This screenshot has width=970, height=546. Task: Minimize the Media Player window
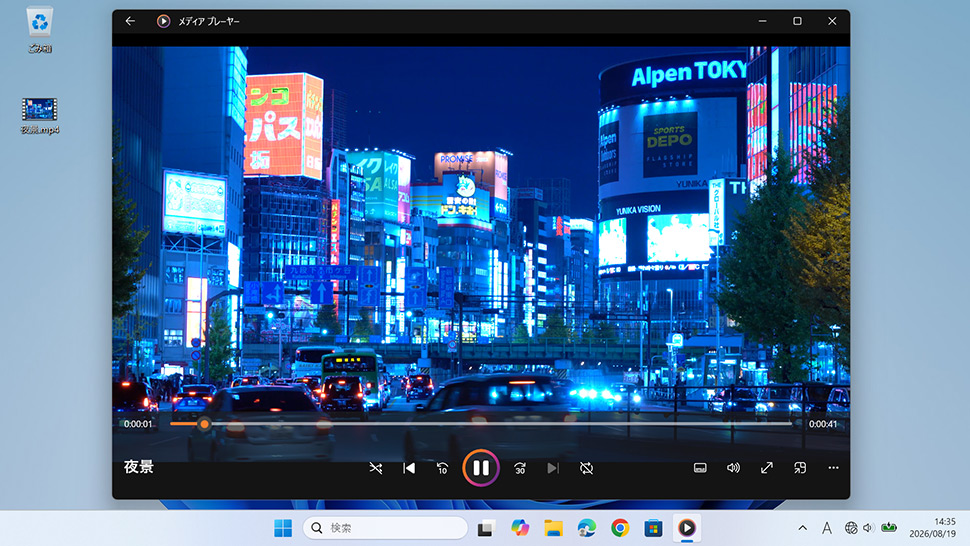click(x=762, y=21)
